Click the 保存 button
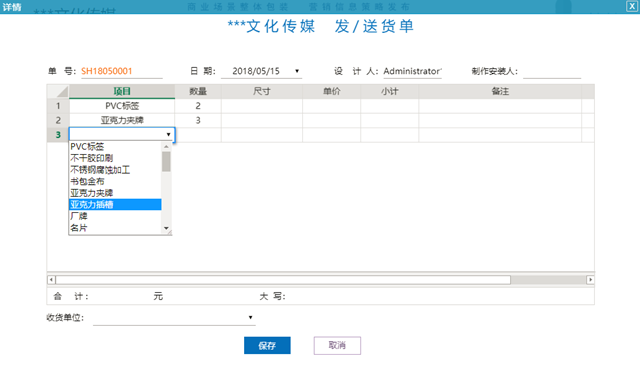The height and width of the screenshot is (367, 640). coord(267,345)
